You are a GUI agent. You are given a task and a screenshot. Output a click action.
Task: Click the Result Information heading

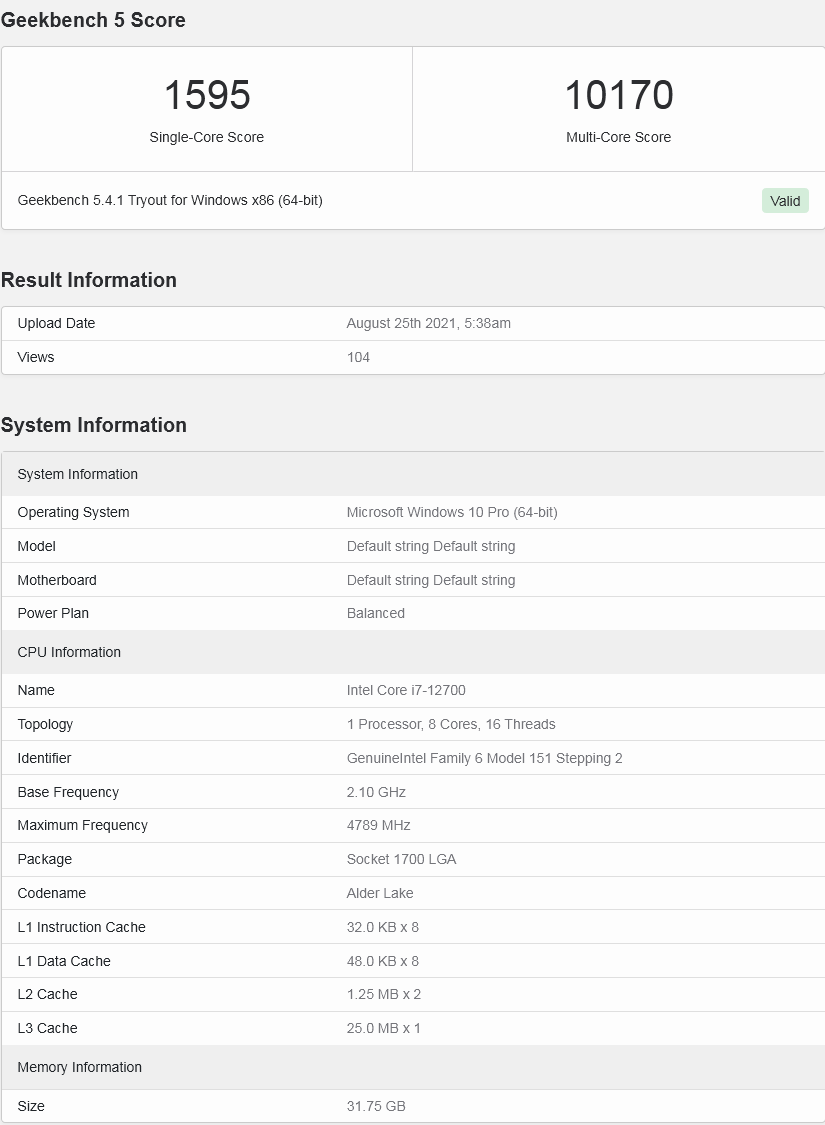click(89, 280)
